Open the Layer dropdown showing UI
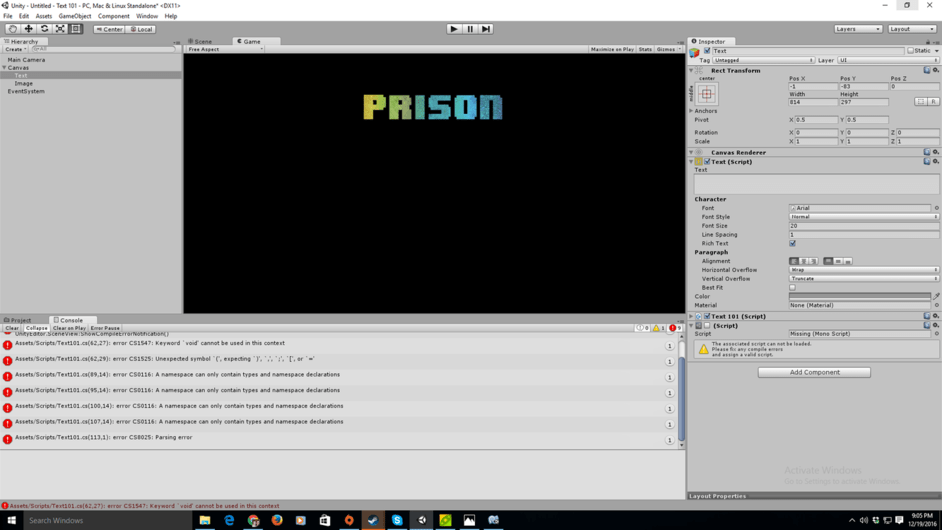 coord(888,60)
